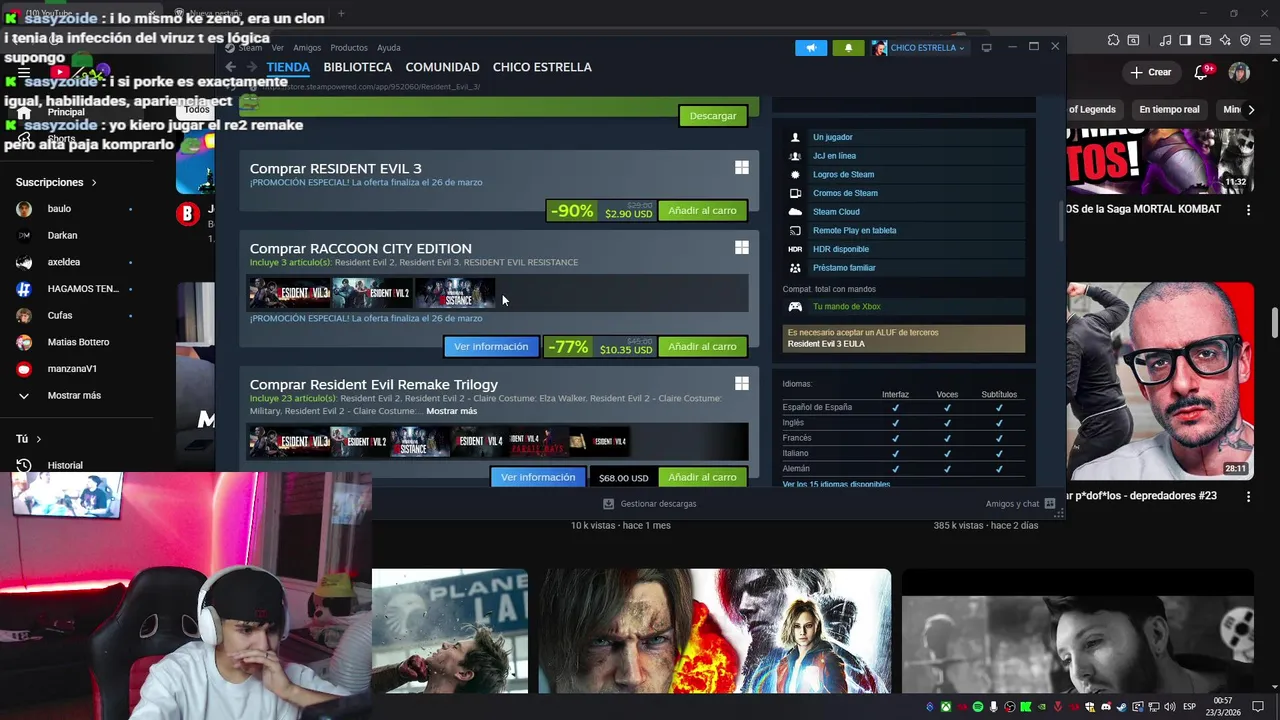
Task: Add RESIDENT EVIL 3 to cart
Action: coord(702,211)
